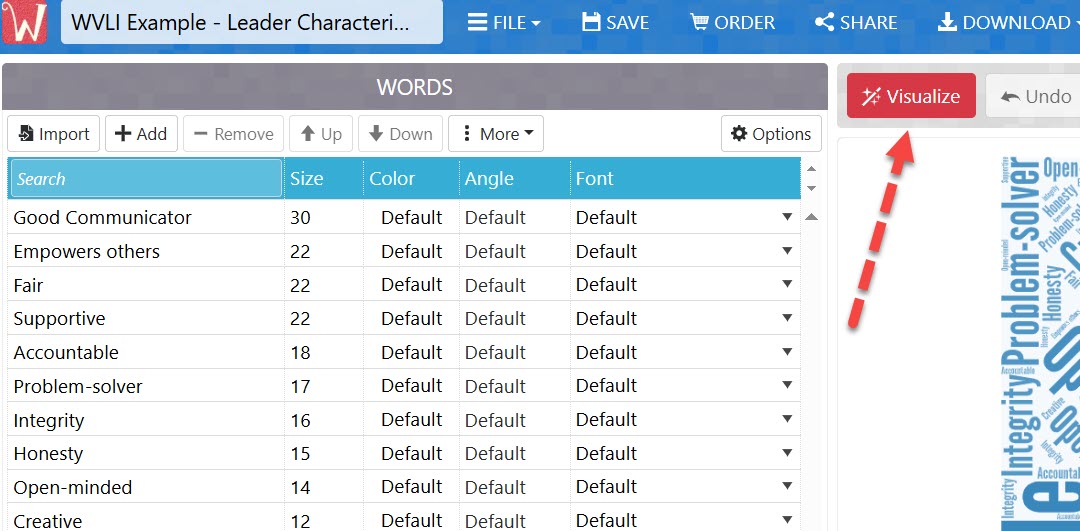Image resolution: width=1080 pixels, height=531 pixels.
Task: Click Color Default for Honesty row
Action: click(x=411, y=453)
